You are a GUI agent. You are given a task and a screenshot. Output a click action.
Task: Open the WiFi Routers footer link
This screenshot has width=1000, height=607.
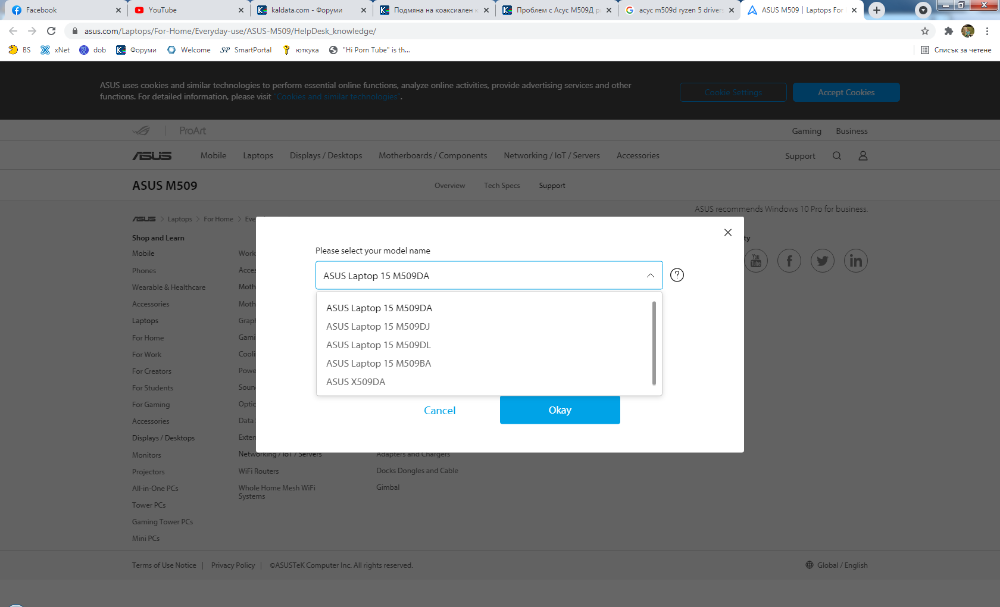click(258, 471)
